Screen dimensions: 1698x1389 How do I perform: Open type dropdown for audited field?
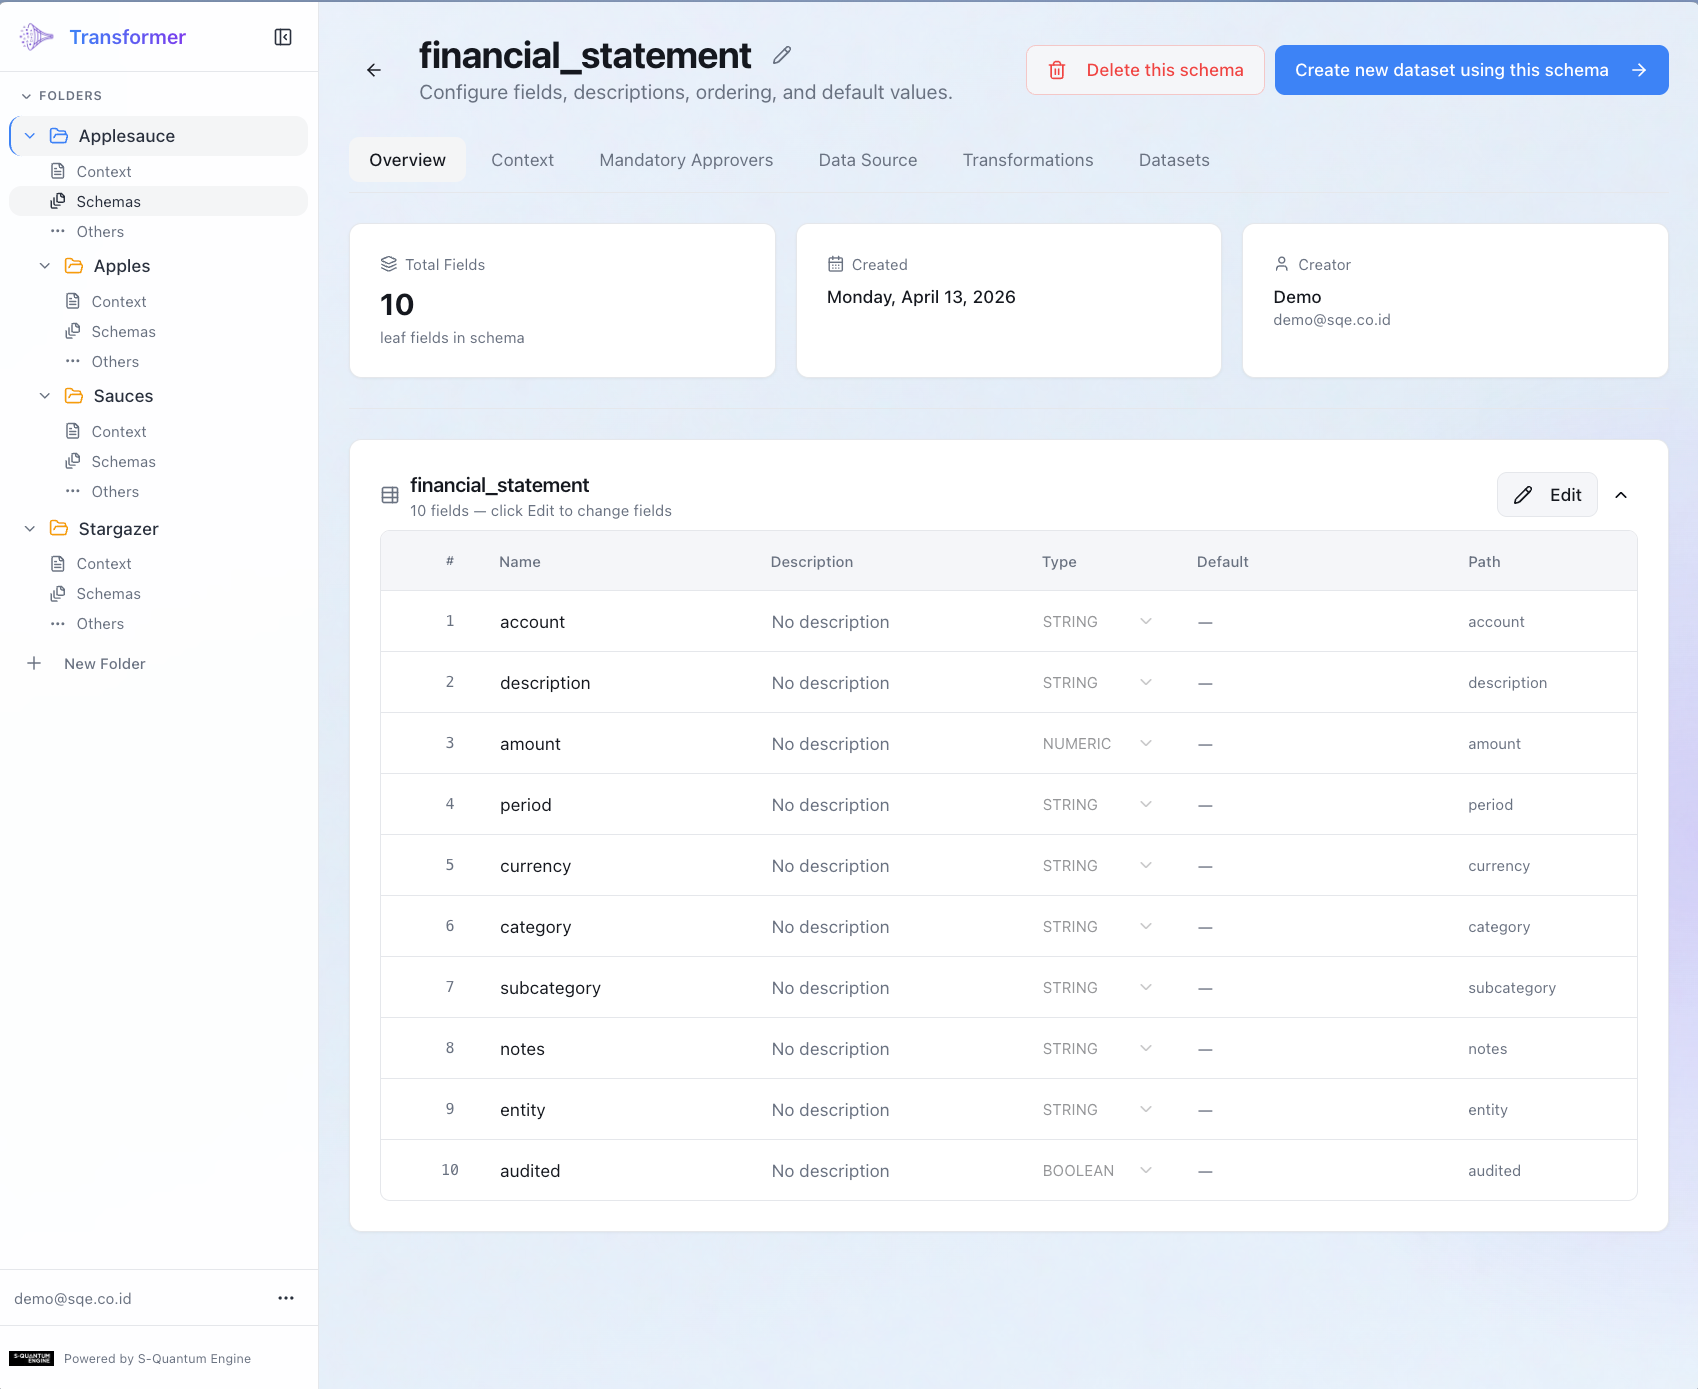(x=1146, y=1171)
